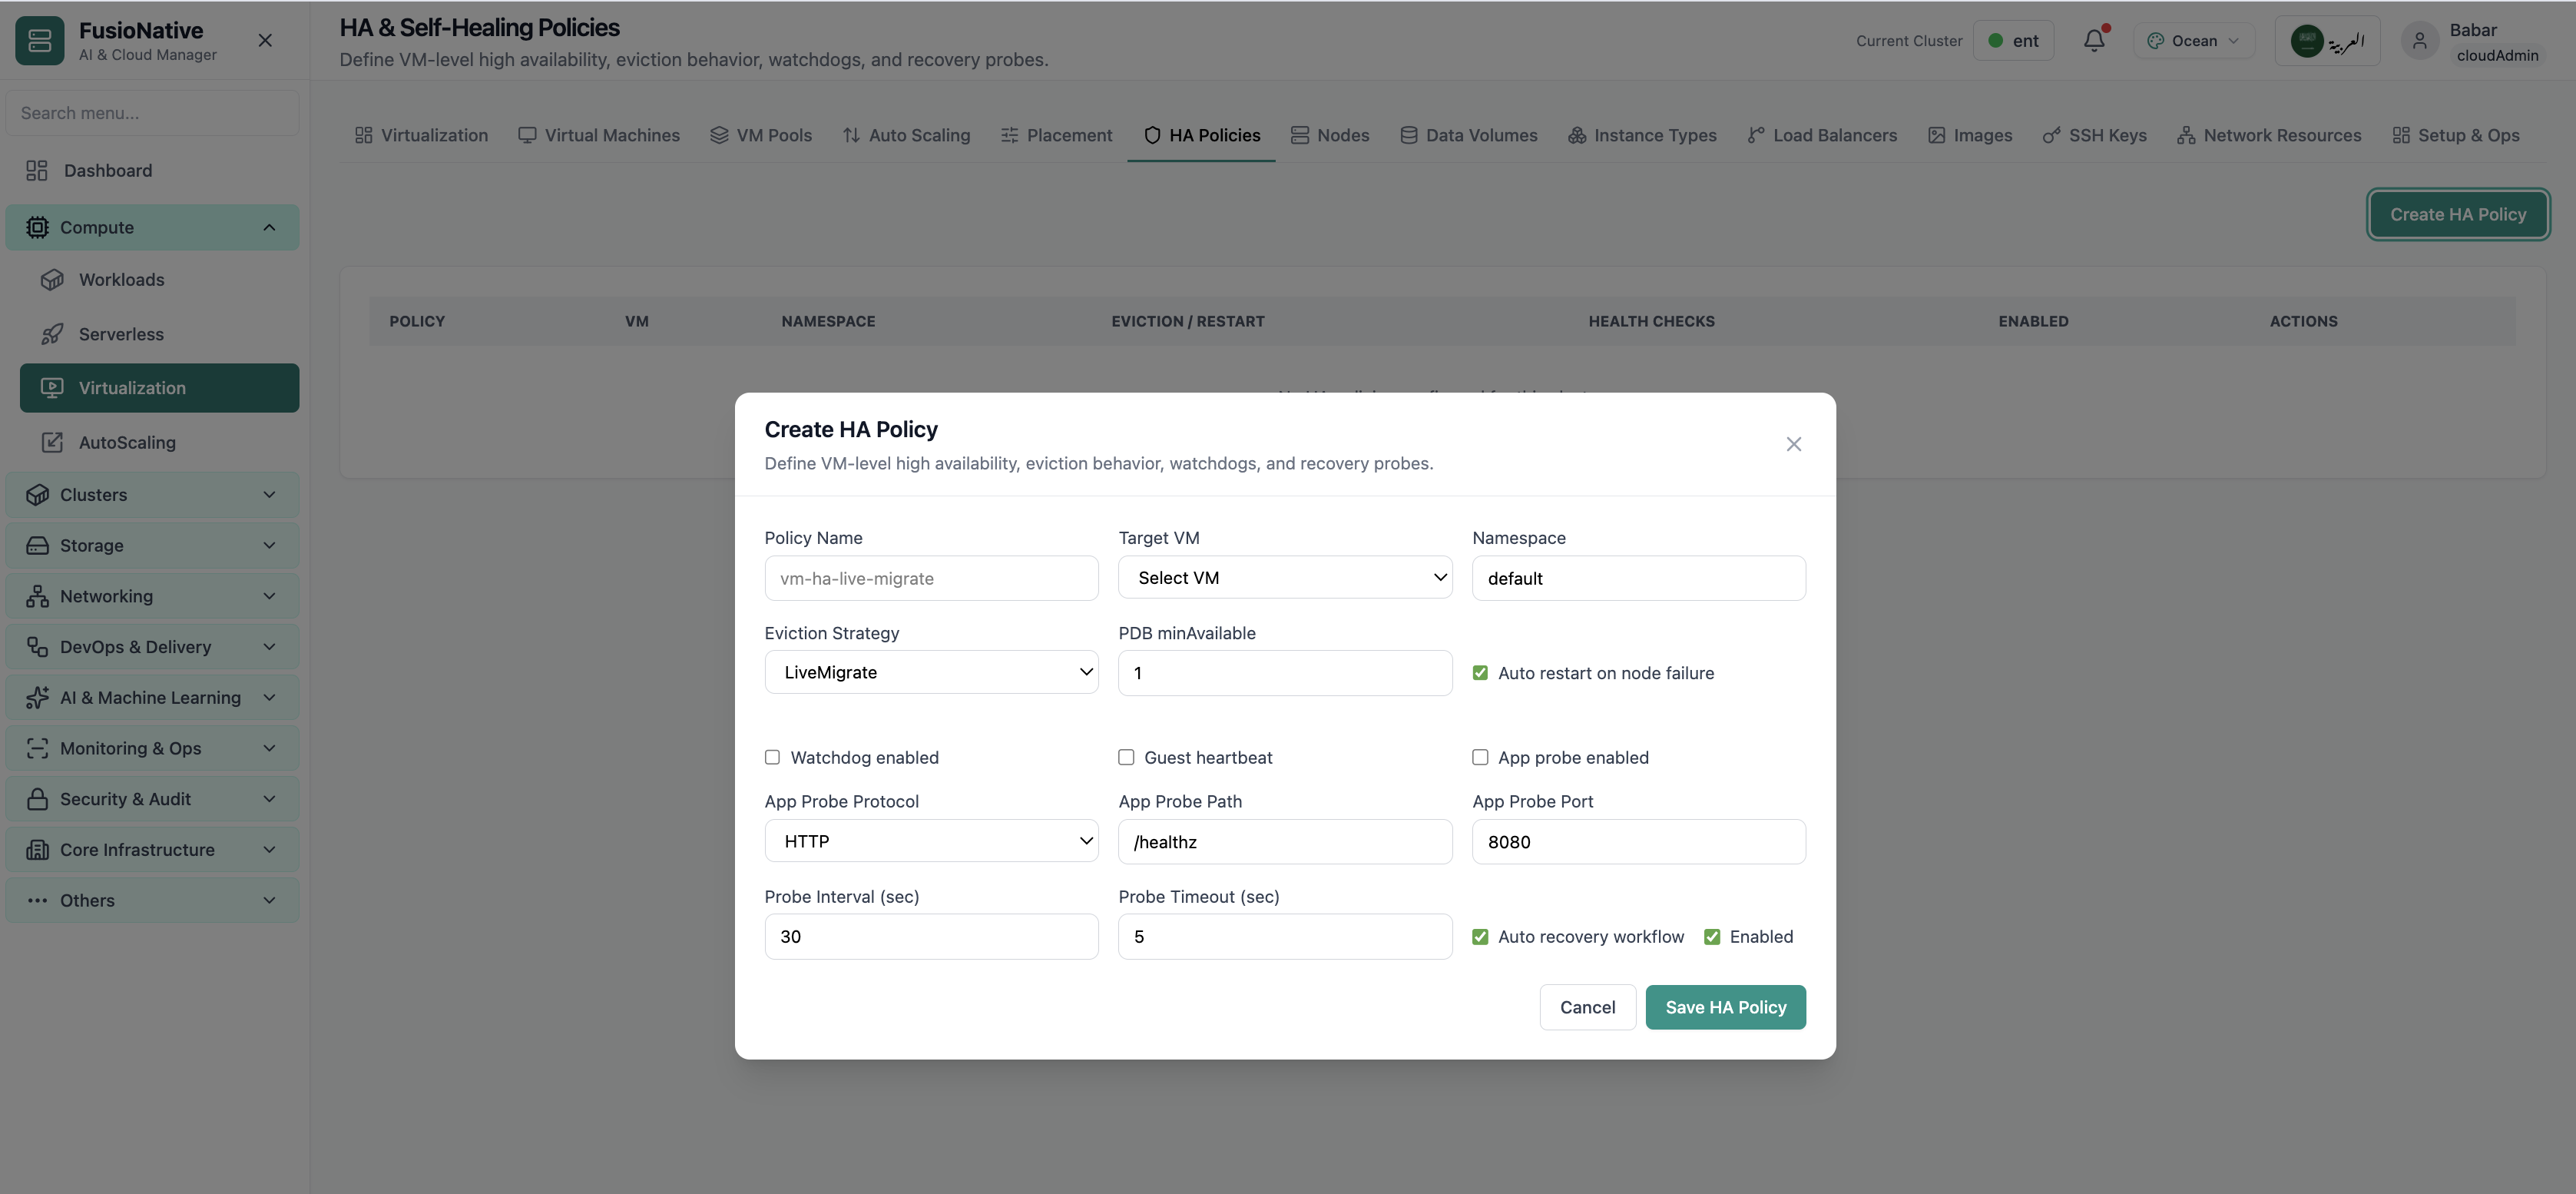Screen dimensions: 2576x1194
Task: Focus the PDB minAvailable field
Action: click(1285, 673)
